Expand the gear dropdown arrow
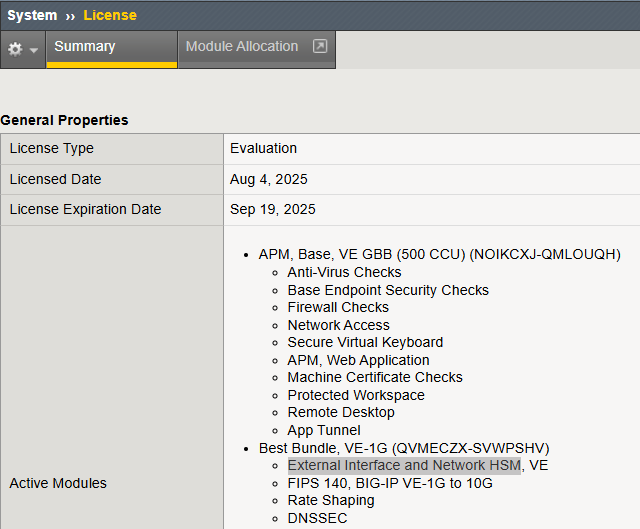This screenshot has width=640, height=529. click(34, 50)
